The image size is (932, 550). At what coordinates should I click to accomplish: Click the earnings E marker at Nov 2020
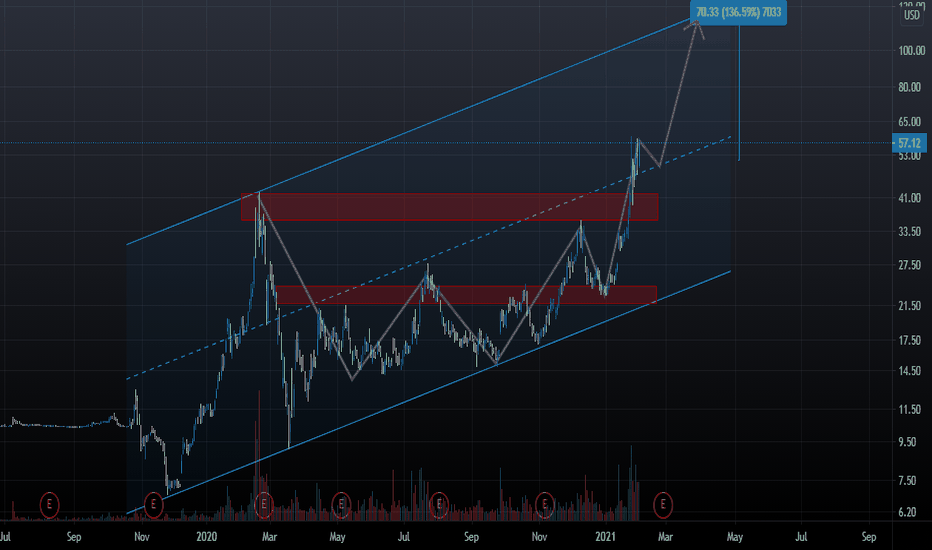(544, 505)
